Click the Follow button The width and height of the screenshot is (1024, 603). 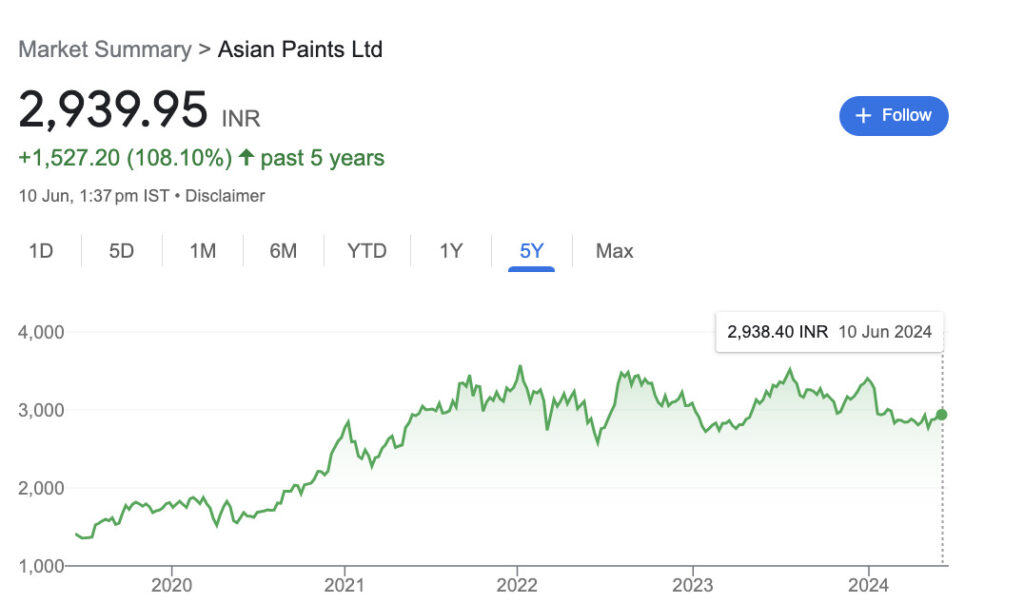(x=893, y=115)
